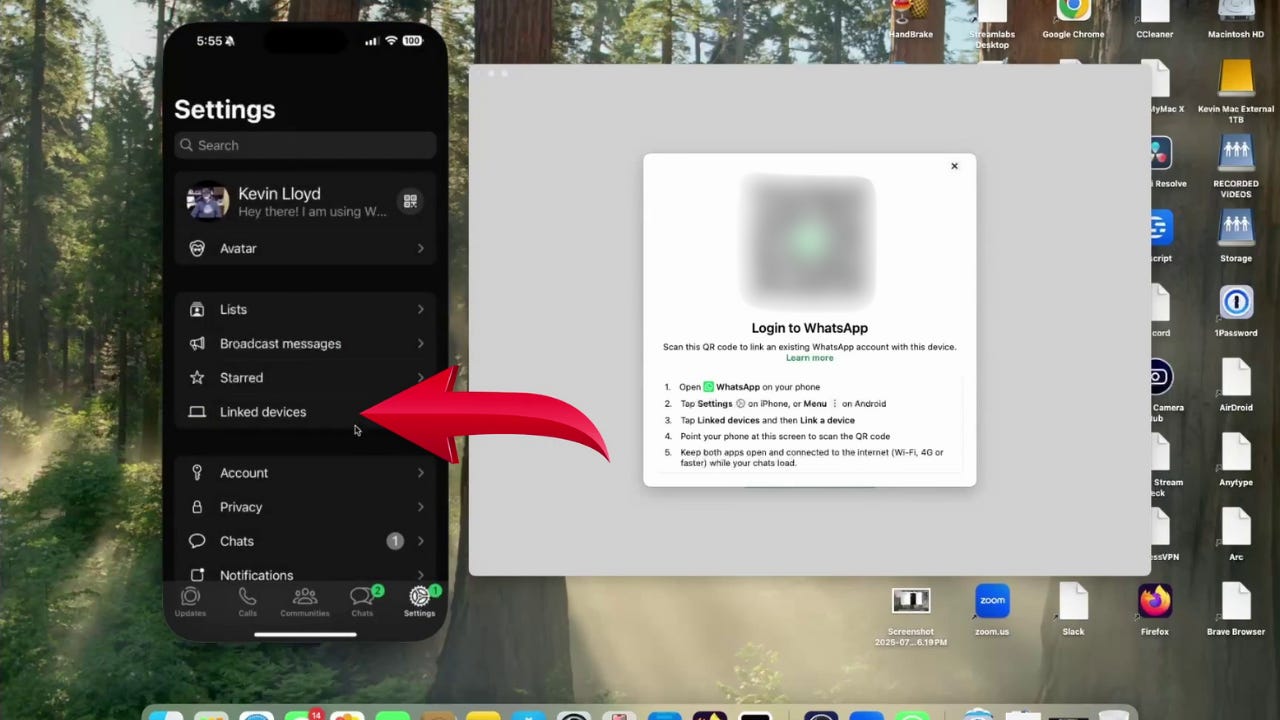The height and width of the screenshot is (720, 1280).
Task: Launch zoom.us from the desktop
Action: (992, 601)
